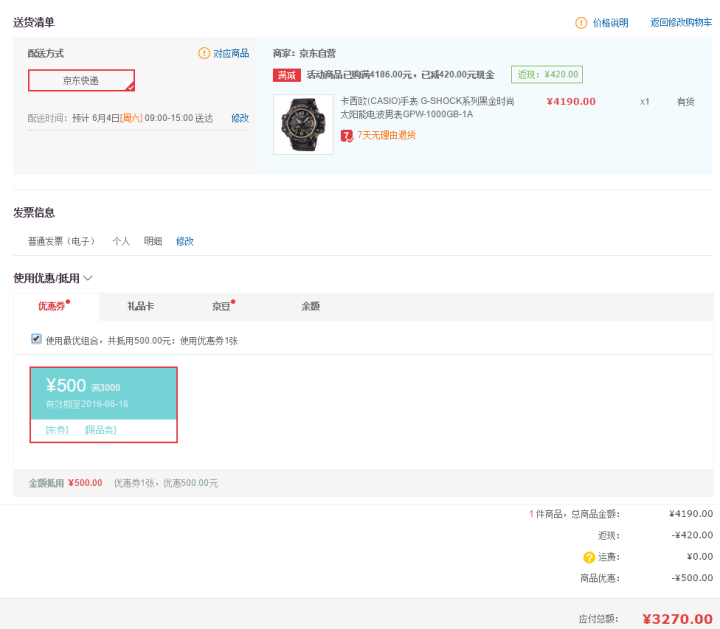This screenshot has height=629, width=720.
Task: Switch to the 京豆 tab
Action: point(221,306)
